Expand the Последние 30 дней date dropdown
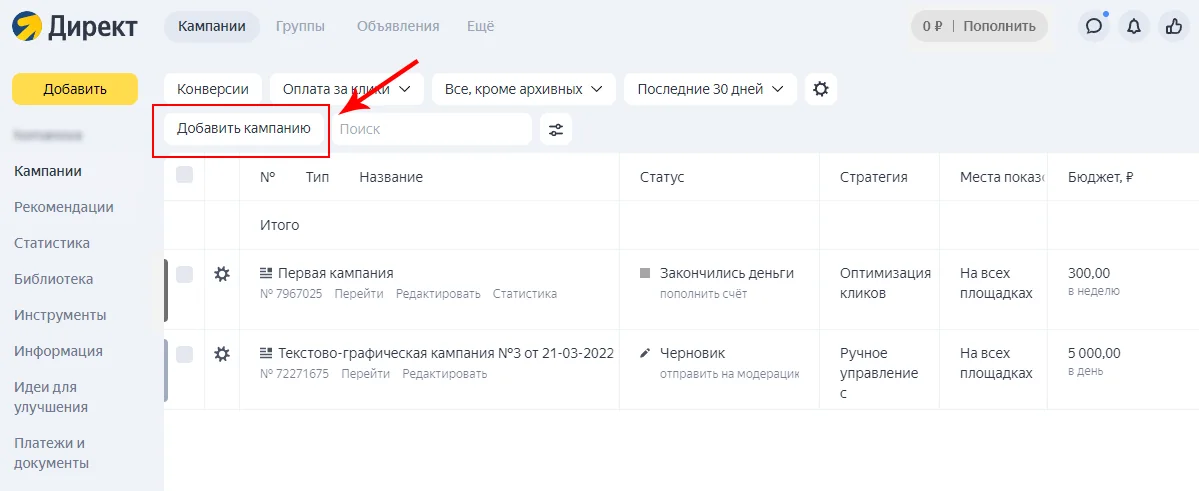The height and width of the screenshot is (491, 1199). click(710, 89)
